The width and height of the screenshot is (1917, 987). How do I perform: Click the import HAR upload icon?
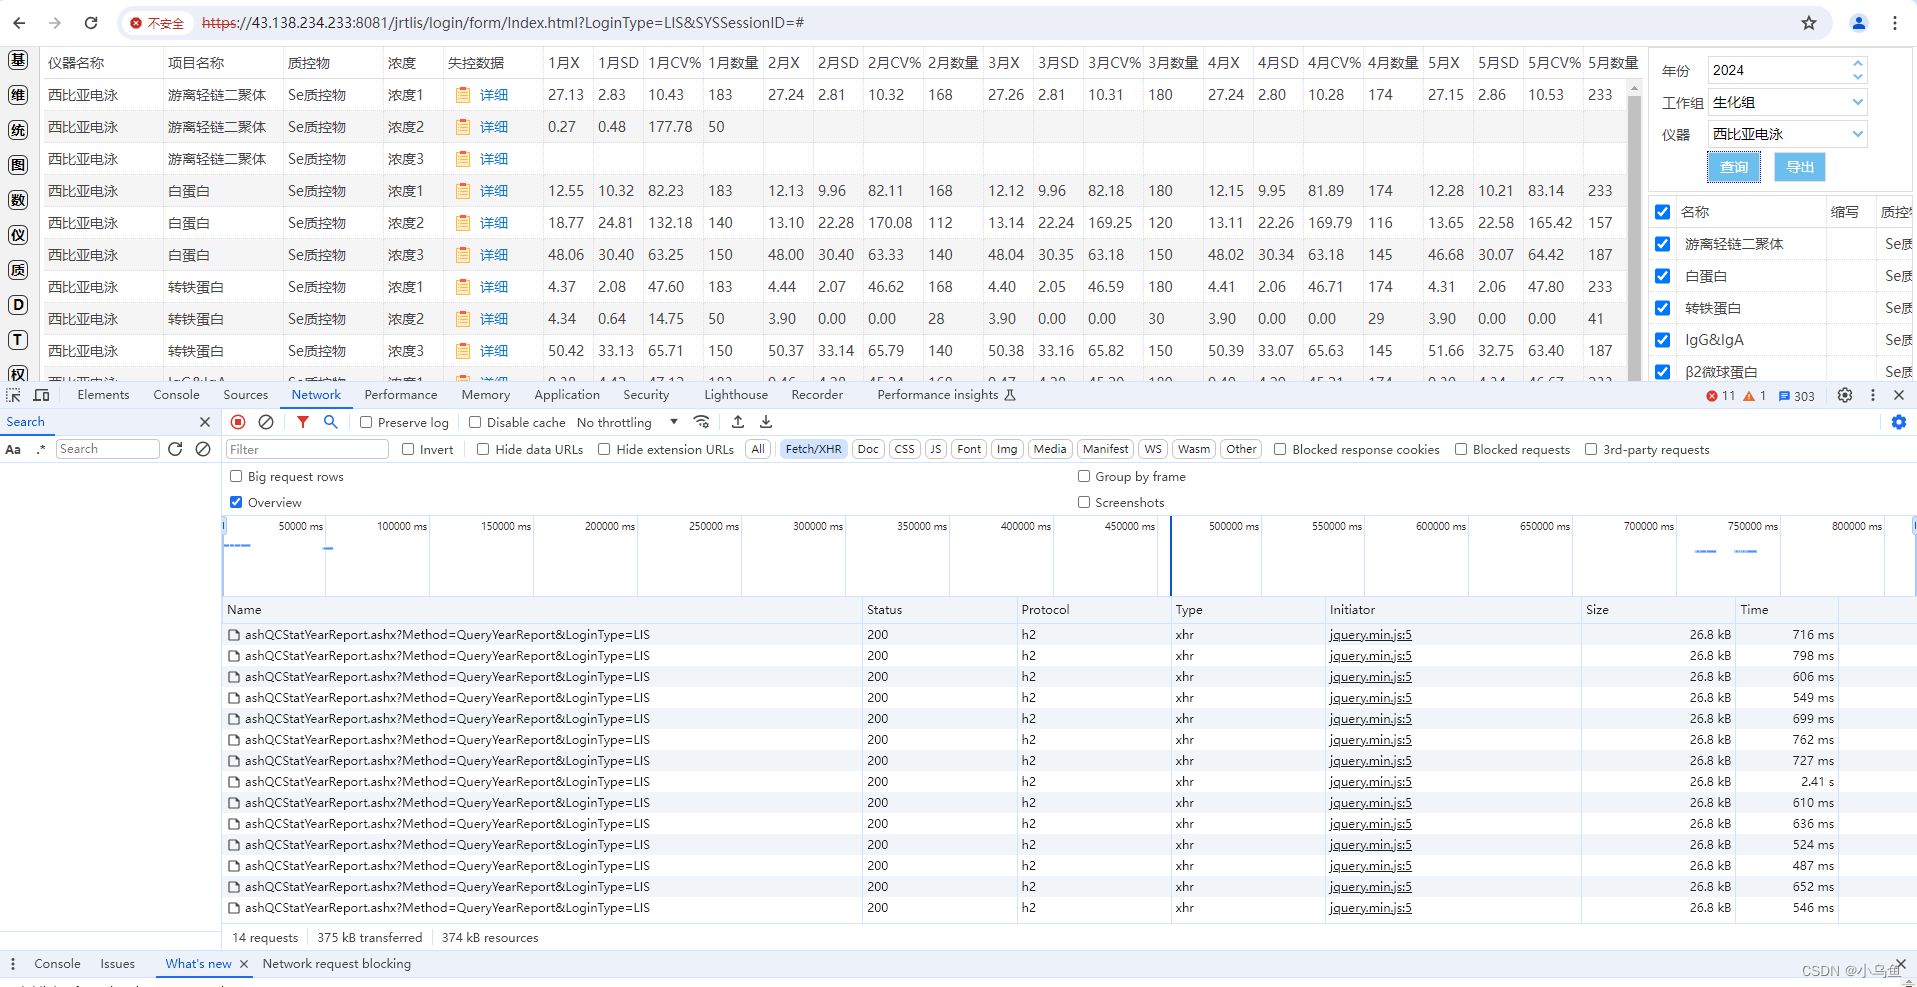click(738, 422)
